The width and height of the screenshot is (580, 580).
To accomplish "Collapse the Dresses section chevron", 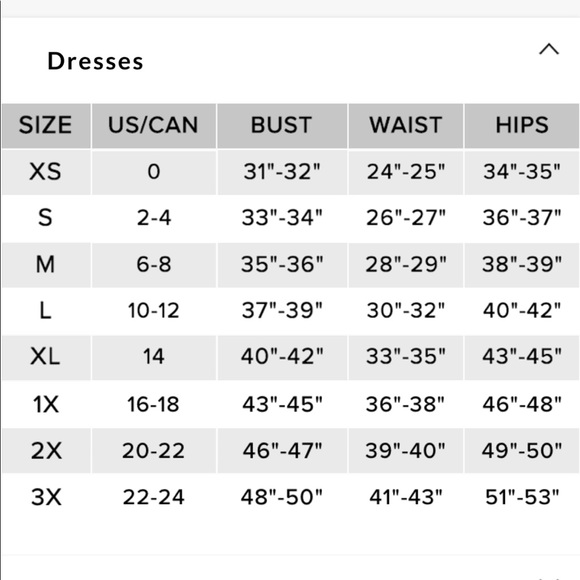I will click(549, 49).
